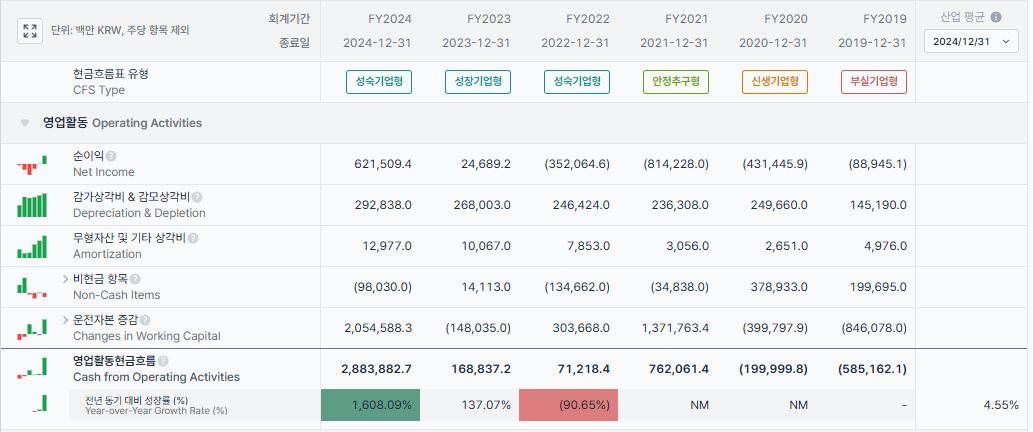
Task: Click help icon next to 순이익
Action: (111, 156)
